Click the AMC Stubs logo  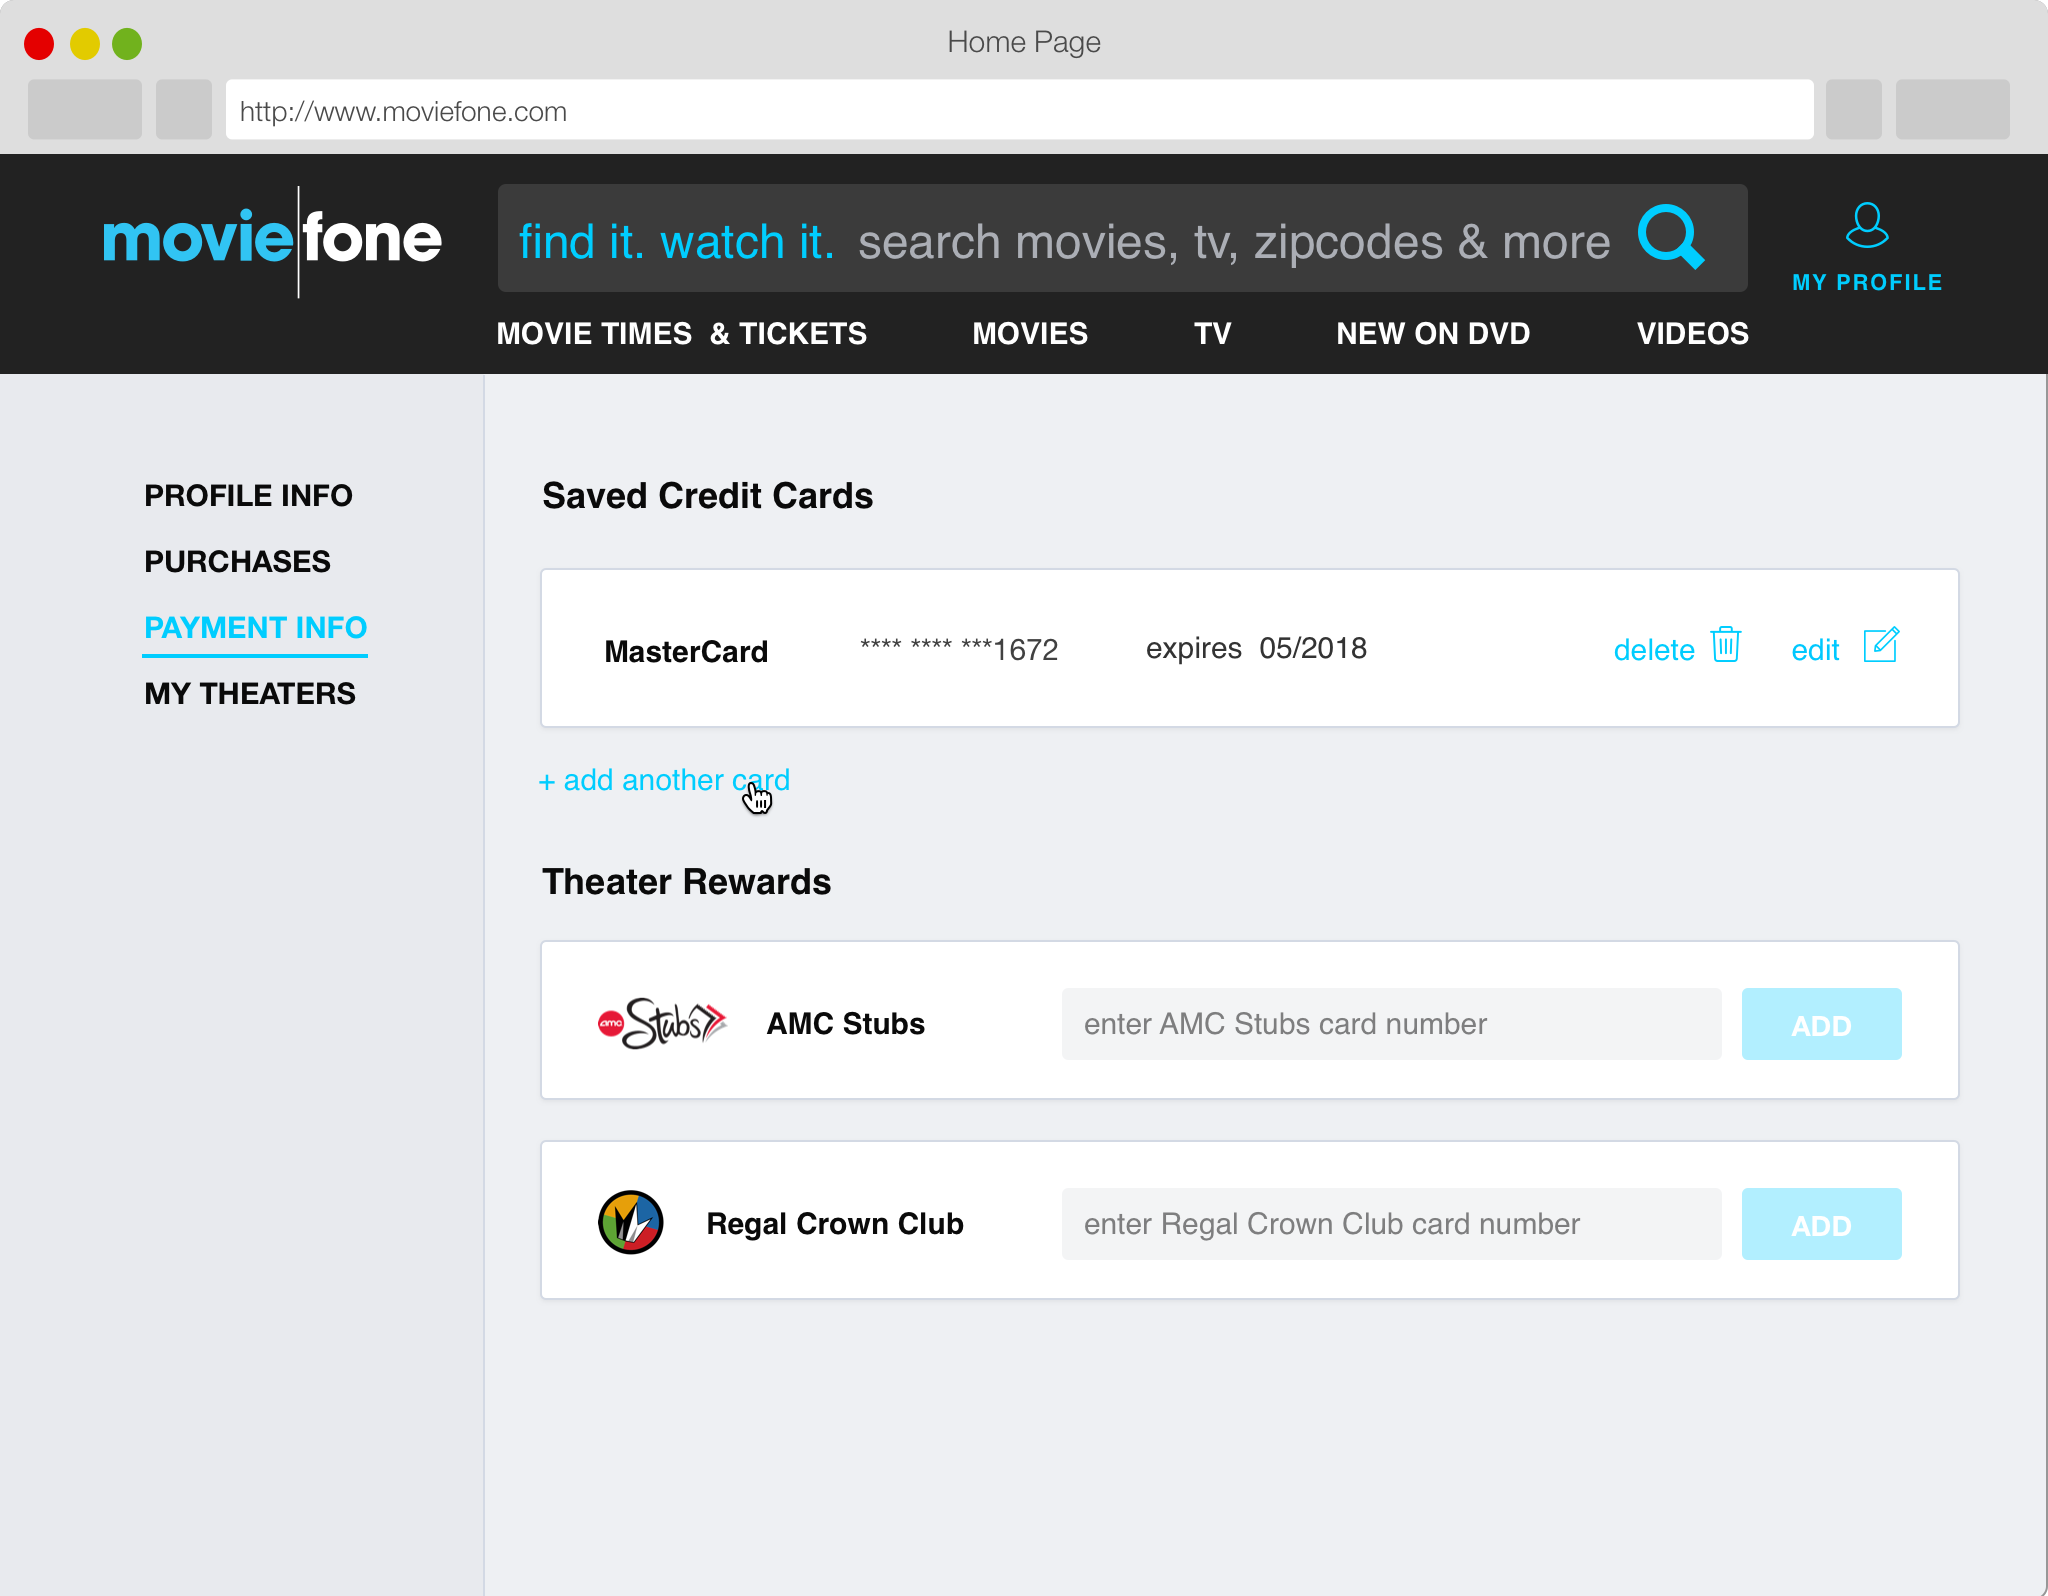pos(661,1023)
